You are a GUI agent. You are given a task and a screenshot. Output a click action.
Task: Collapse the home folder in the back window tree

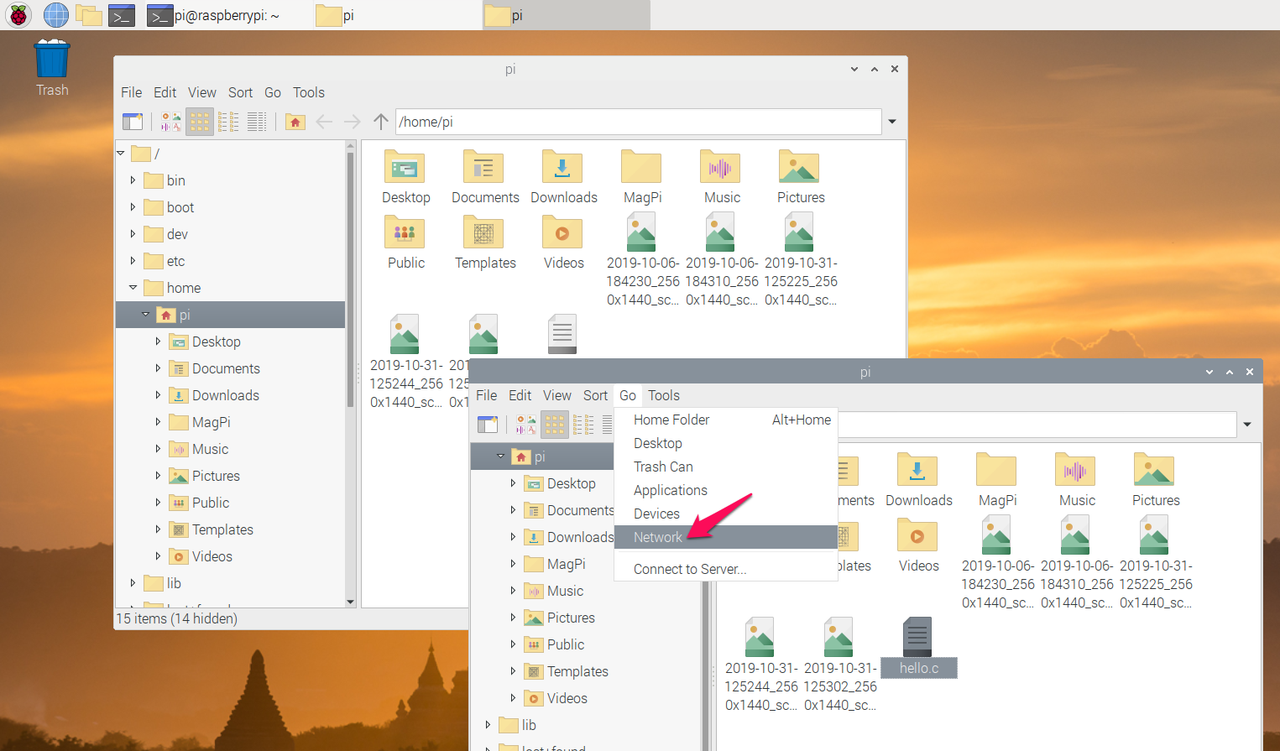coord(133,288)
